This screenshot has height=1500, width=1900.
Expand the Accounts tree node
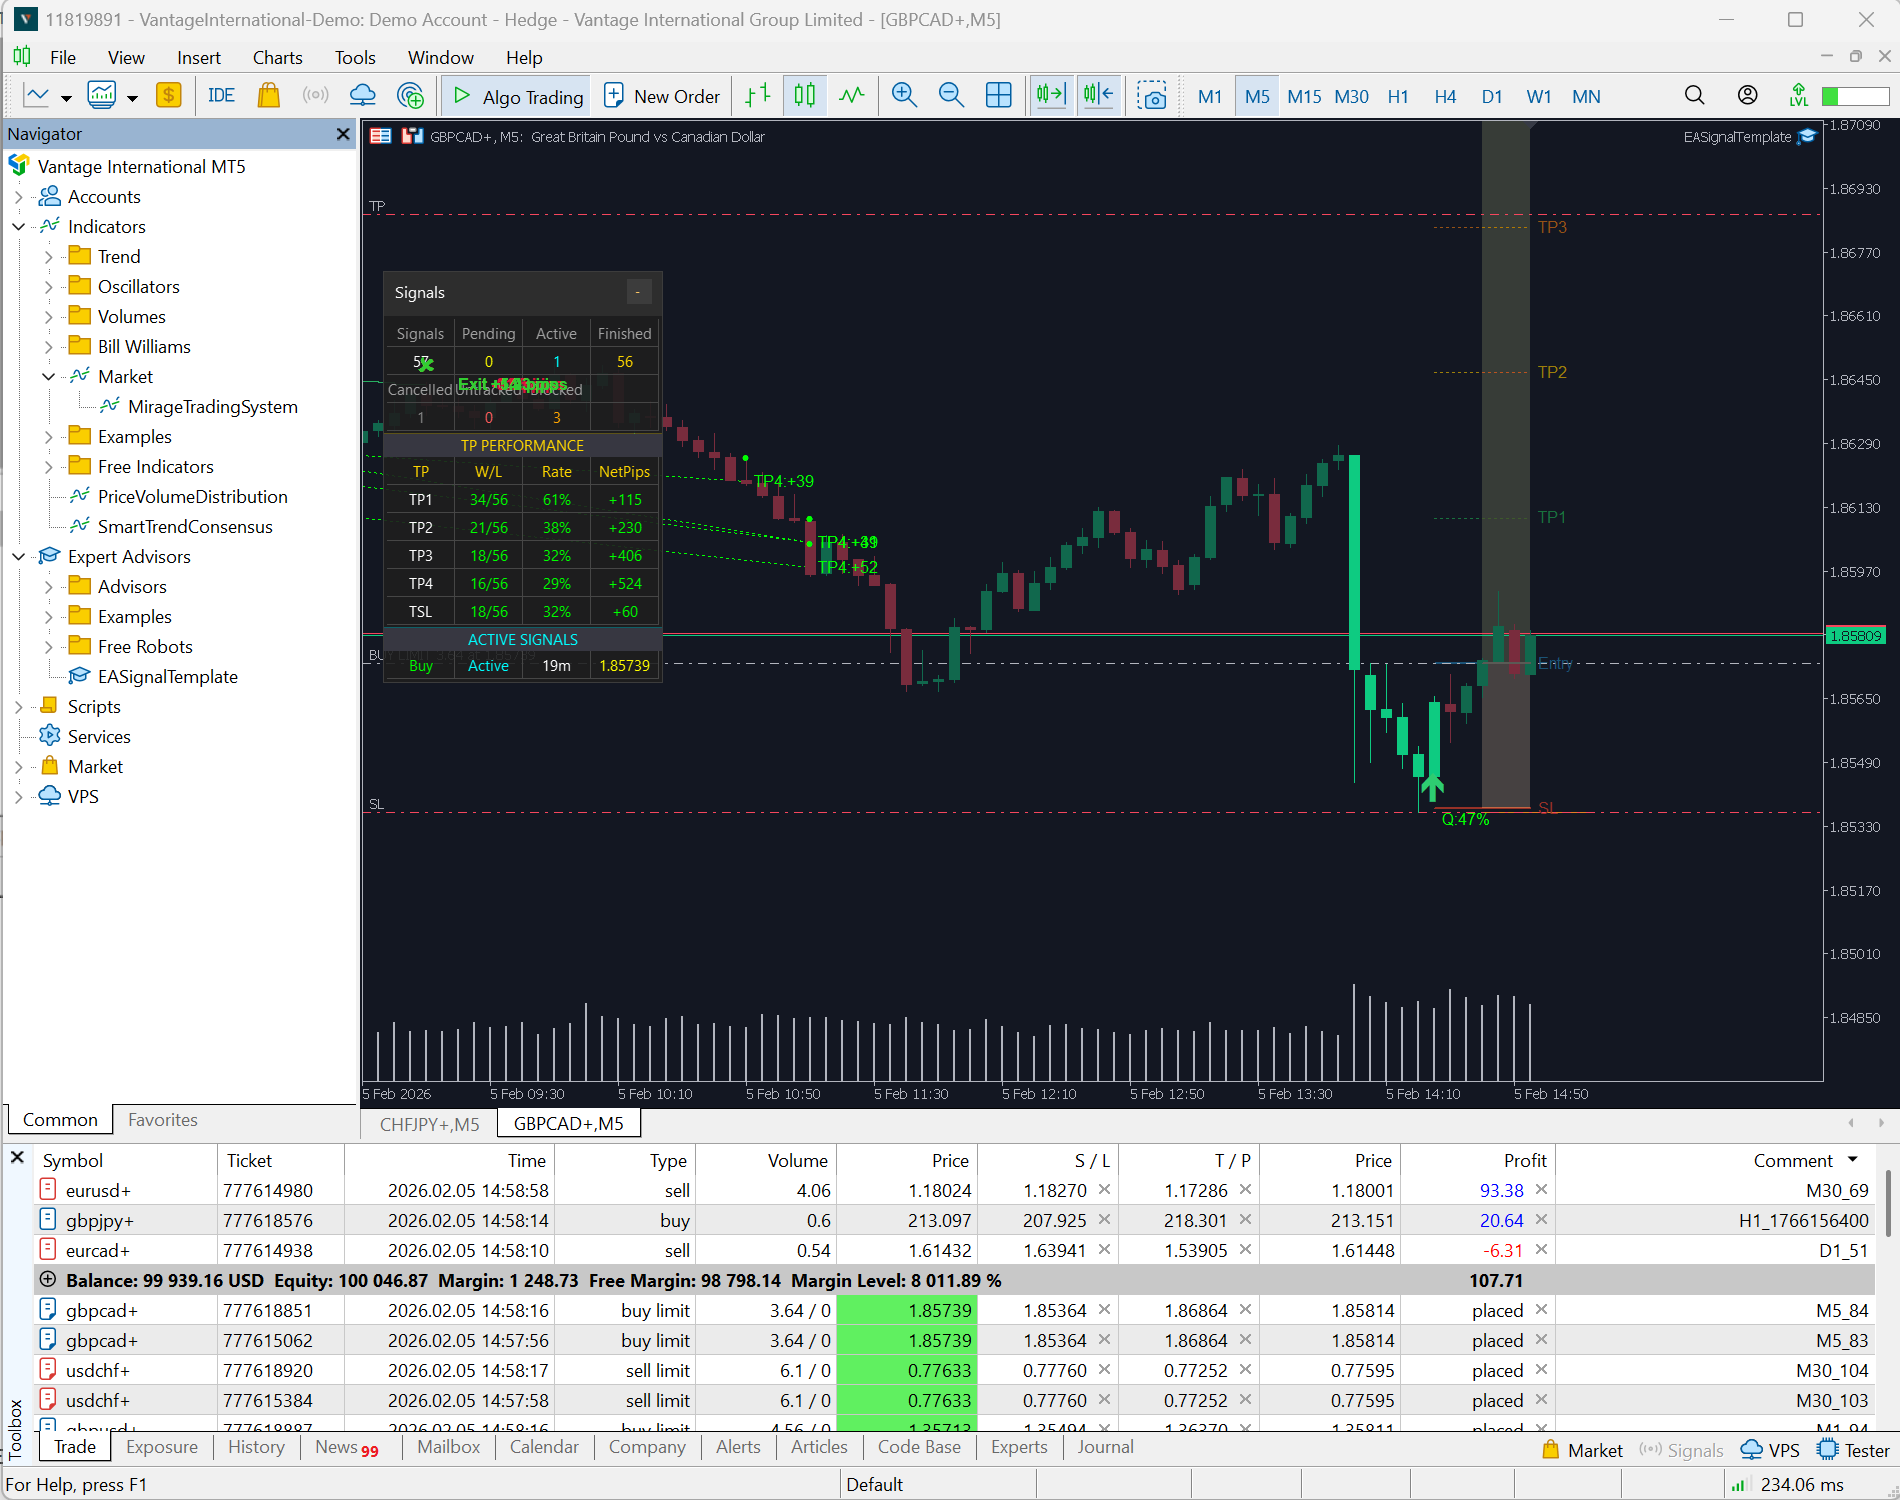tap(19, 197)
